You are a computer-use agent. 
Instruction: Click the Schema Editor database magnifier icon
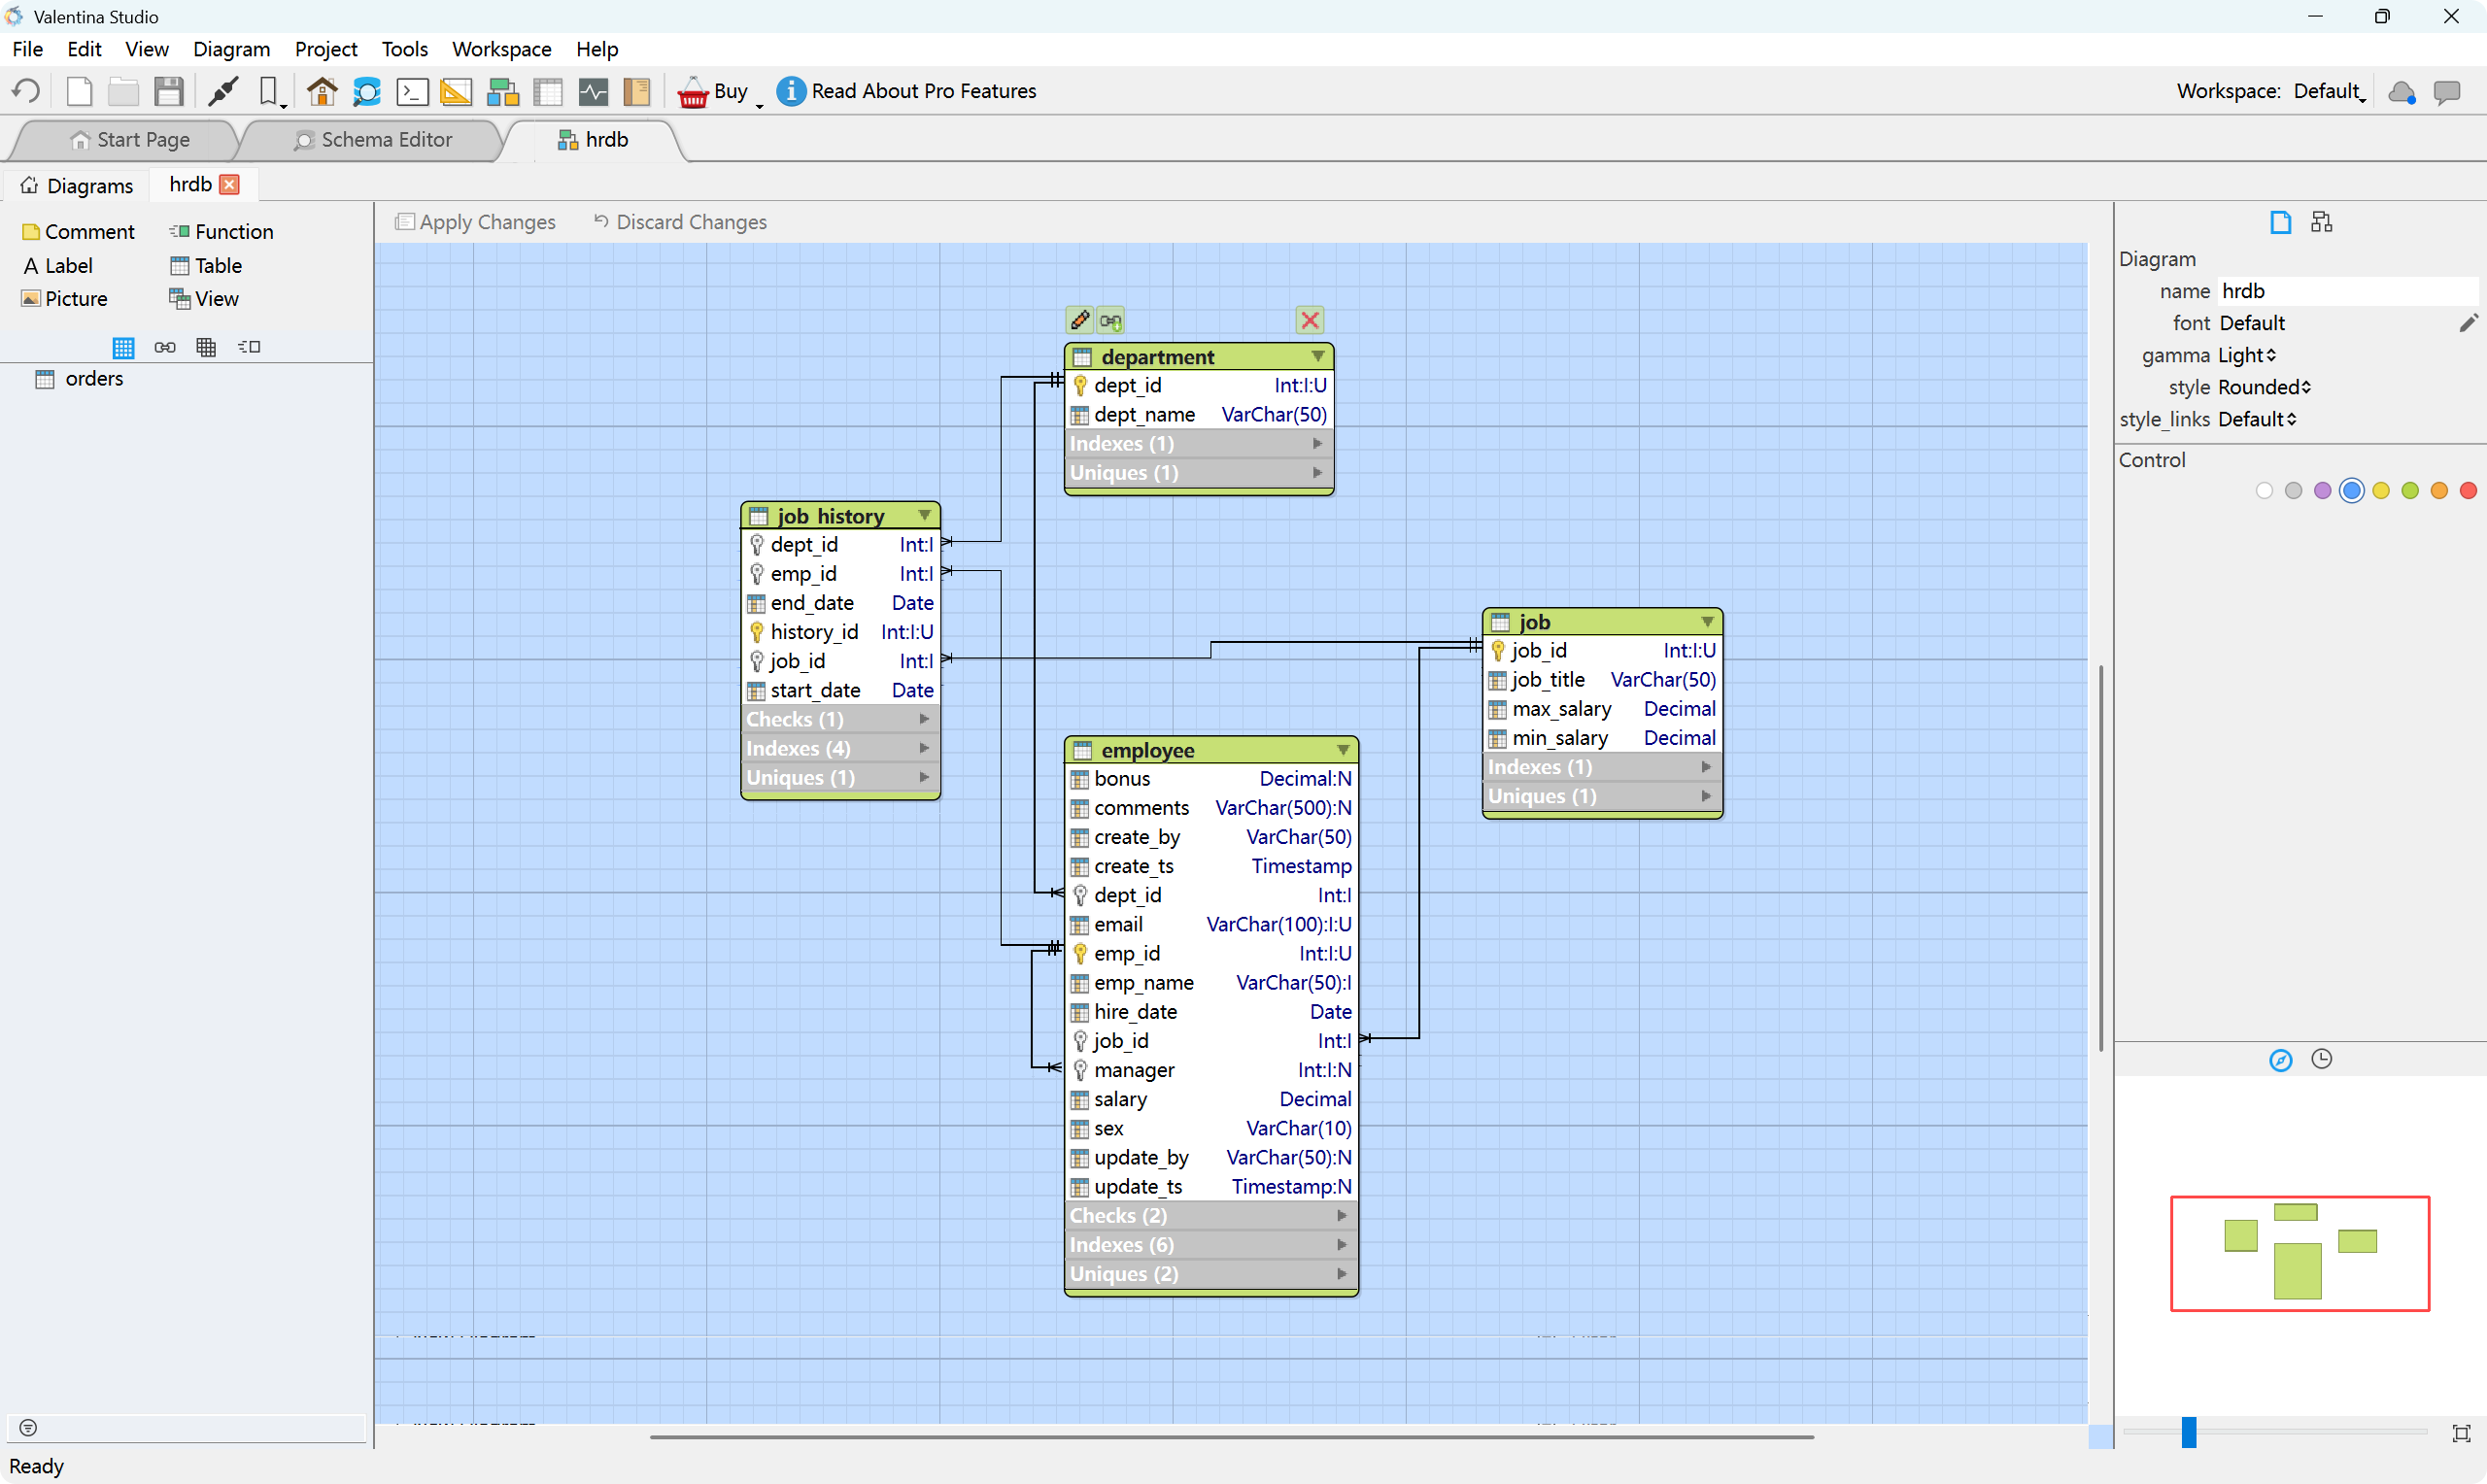point(366,91)
